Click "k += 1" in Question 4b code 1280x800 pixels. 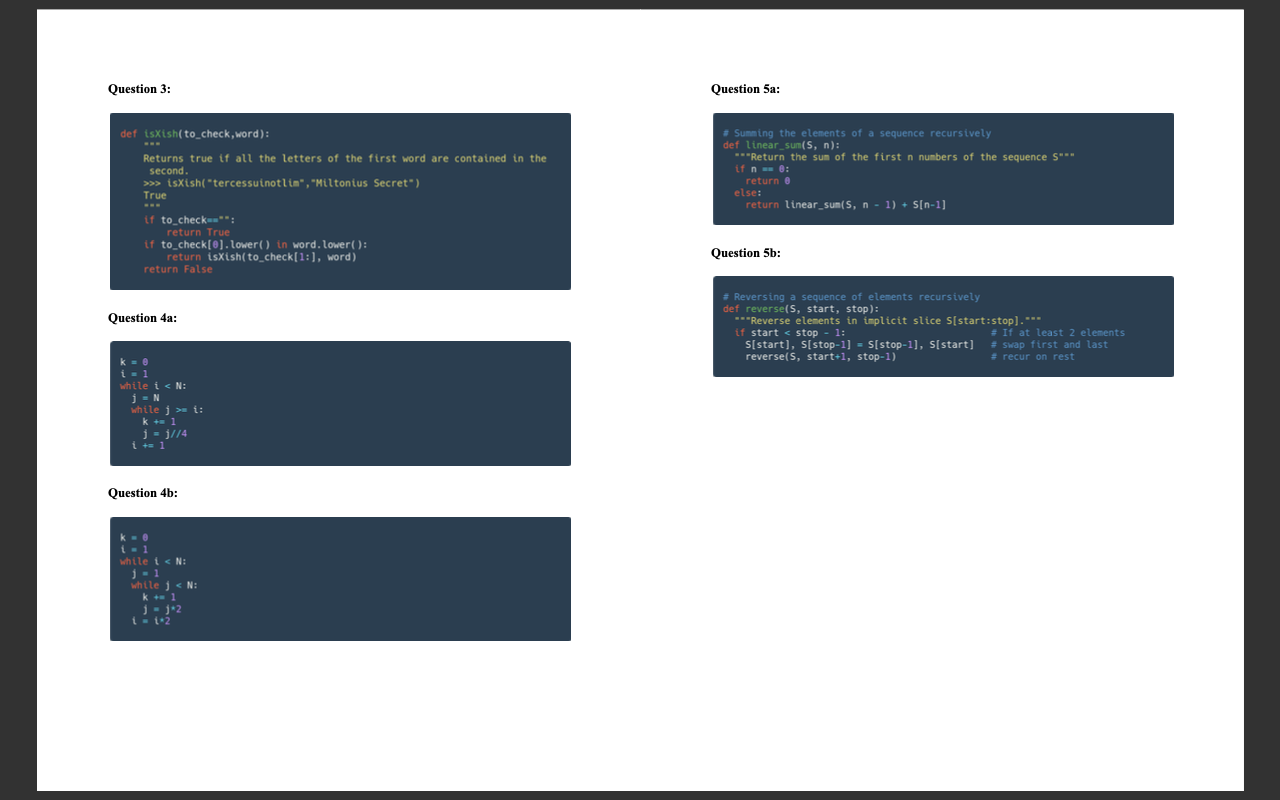(160, 597)
